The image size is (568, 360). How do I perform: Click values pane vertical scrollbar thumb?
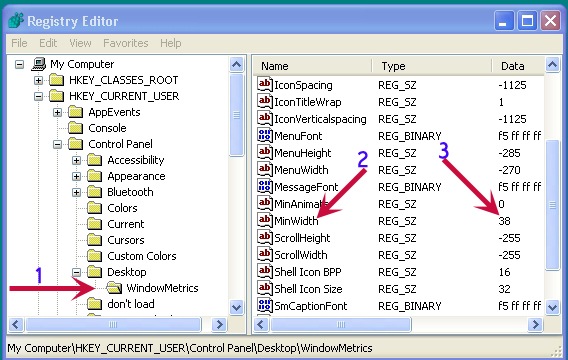[x=552, y=205]
